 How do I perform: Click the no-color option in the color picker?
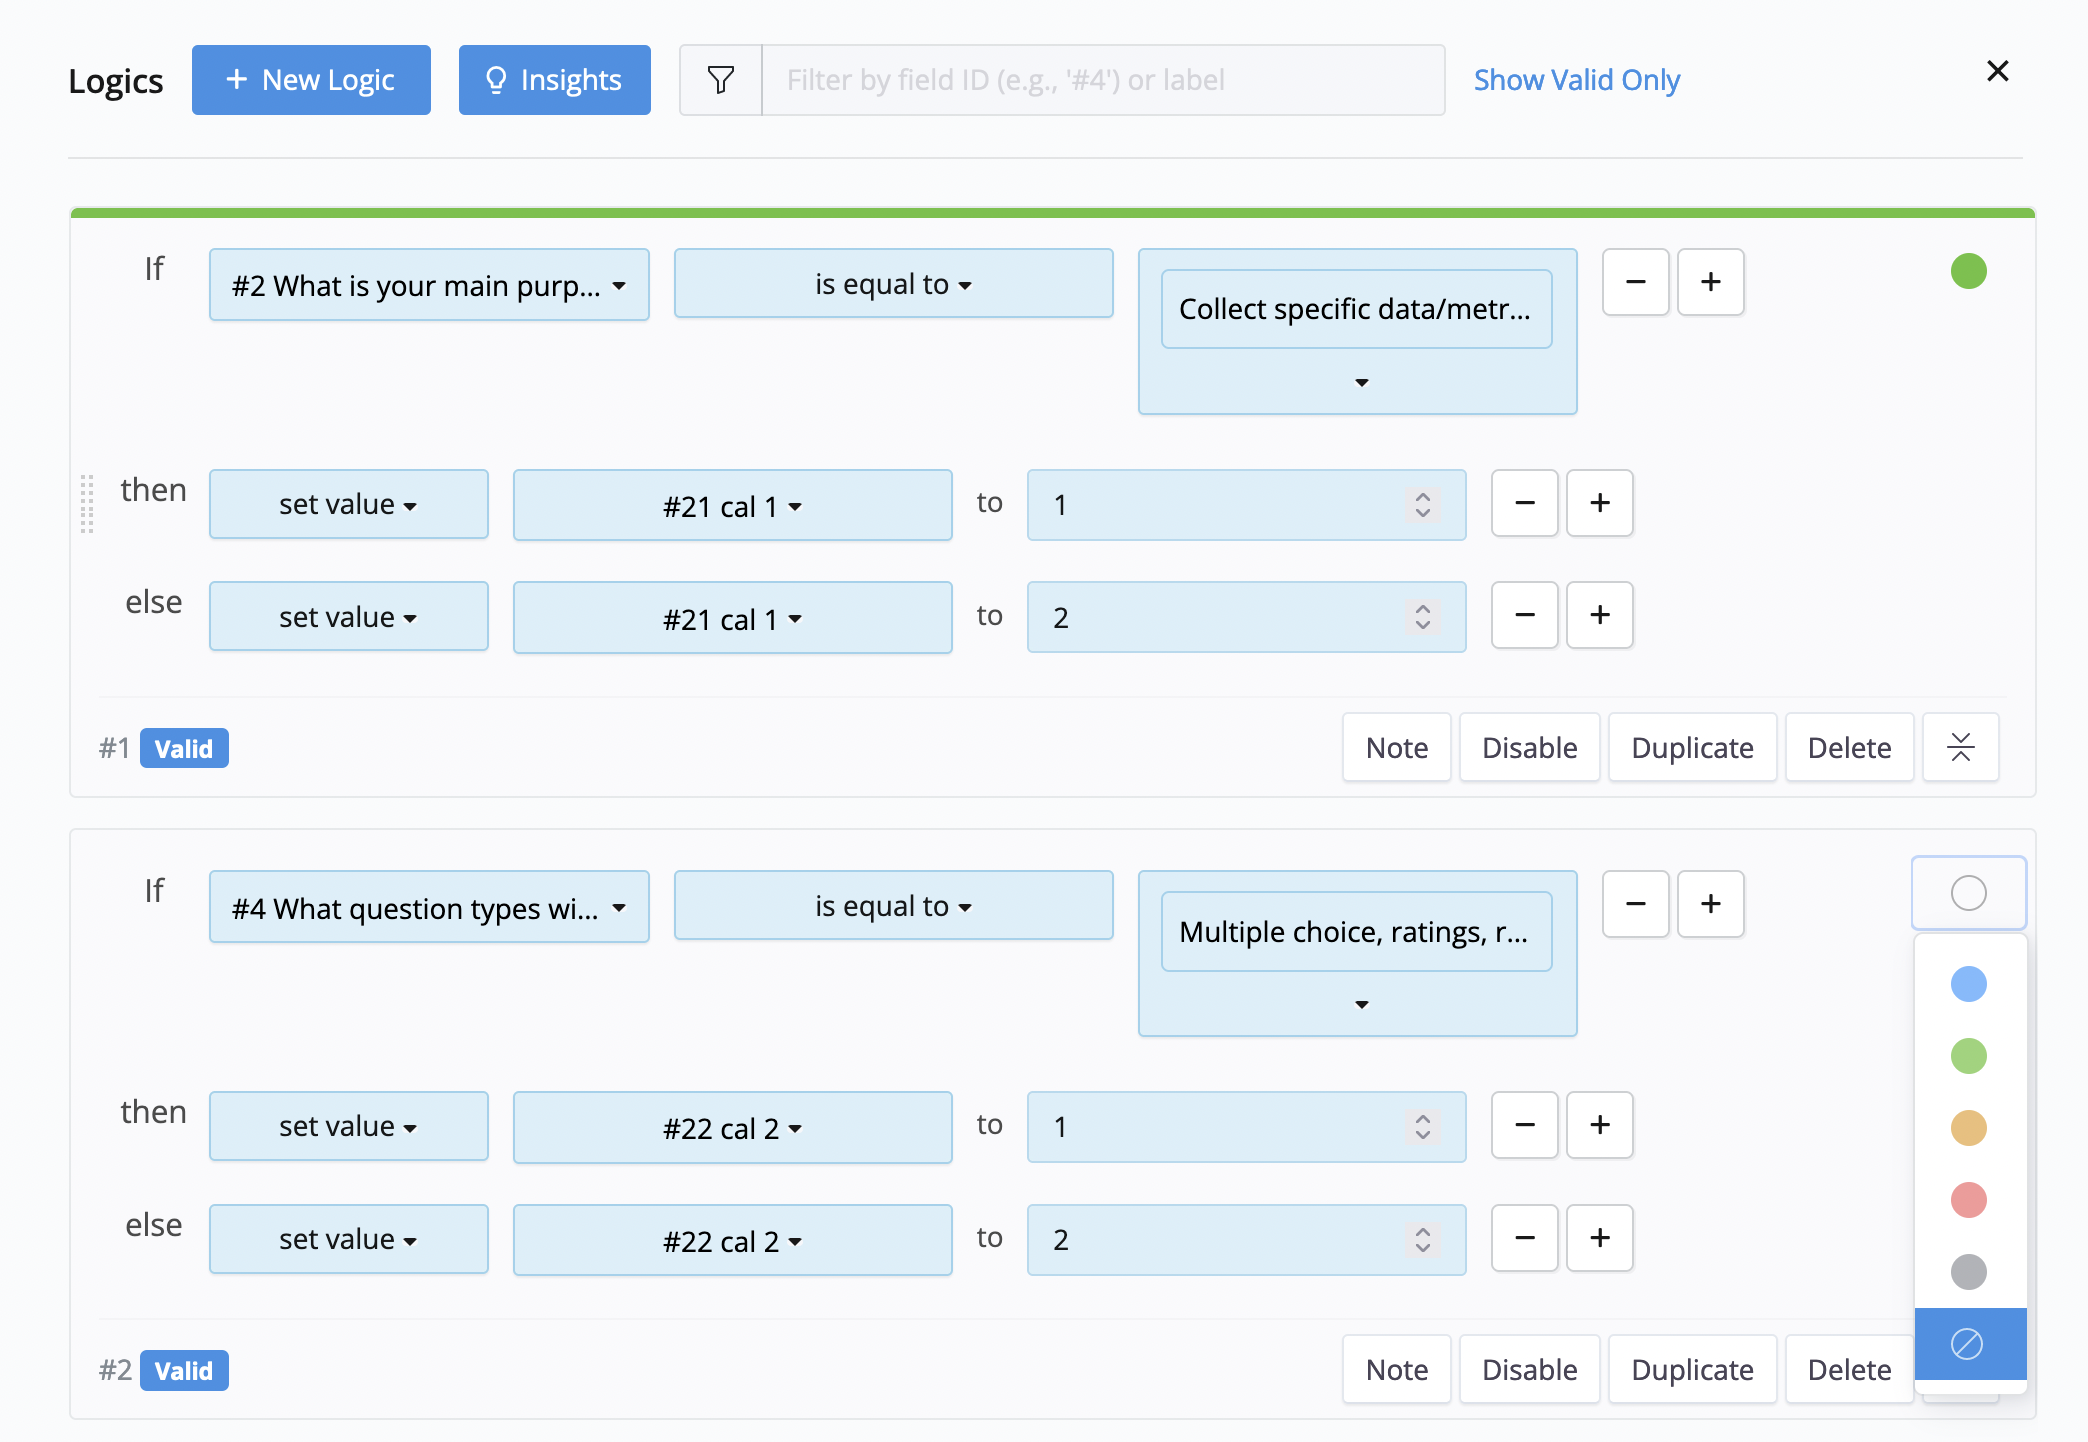[x=1968, y=1343]
